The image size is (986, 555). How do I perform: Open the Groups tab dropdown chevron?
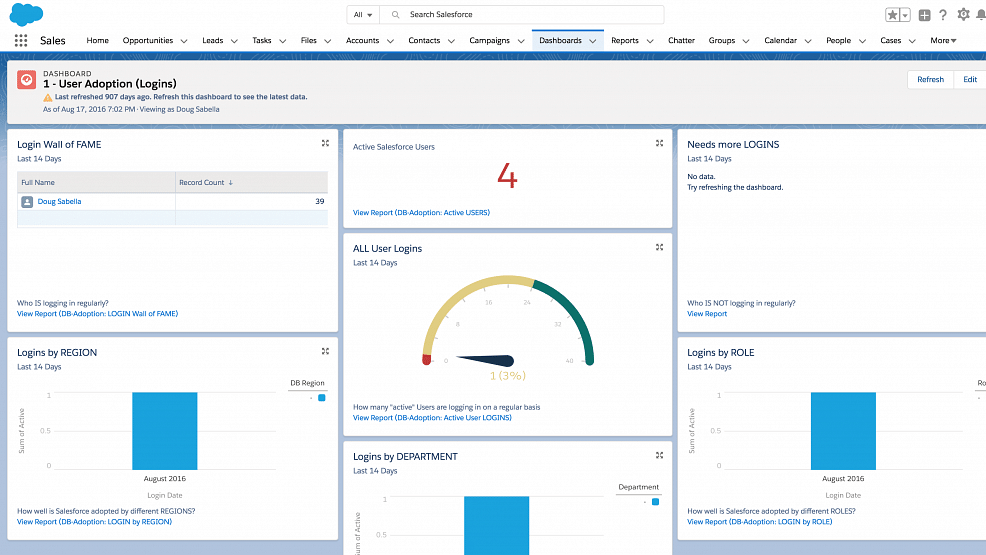(746, 41)
